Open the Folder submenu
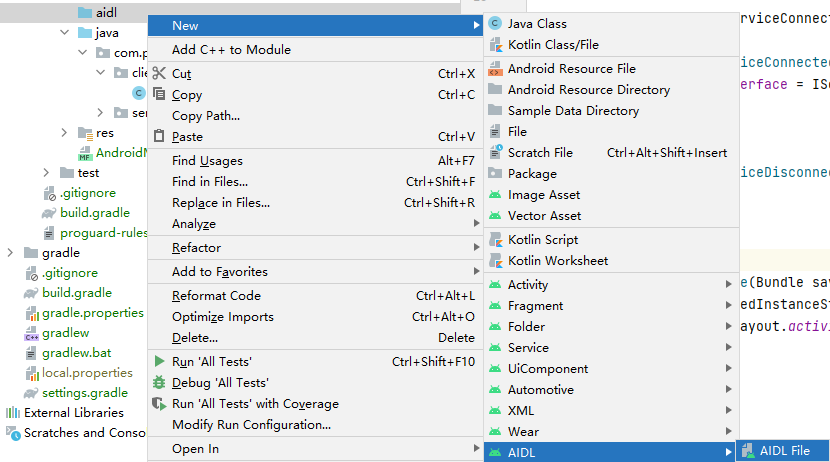Viewport: 830px width, 462px height. [x=611, y=327]
